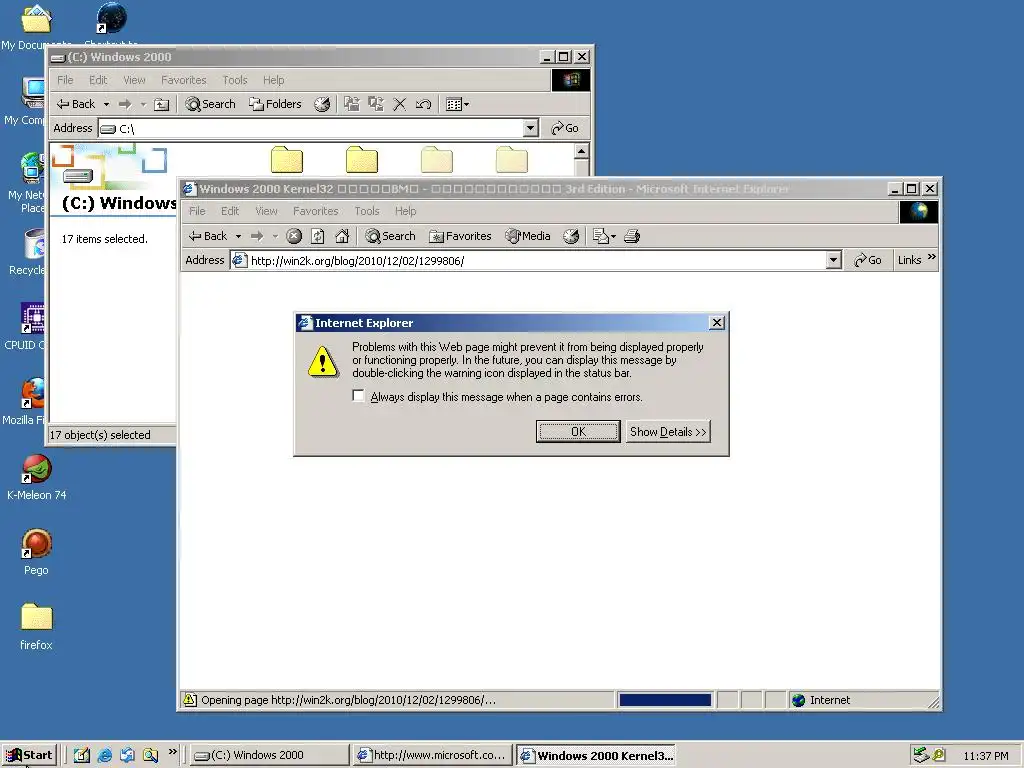The height and width of the screenshot is (768, 1024).
Task: Open the Favorites toolbar button in Internet Explorer
Action: point(460,236)
